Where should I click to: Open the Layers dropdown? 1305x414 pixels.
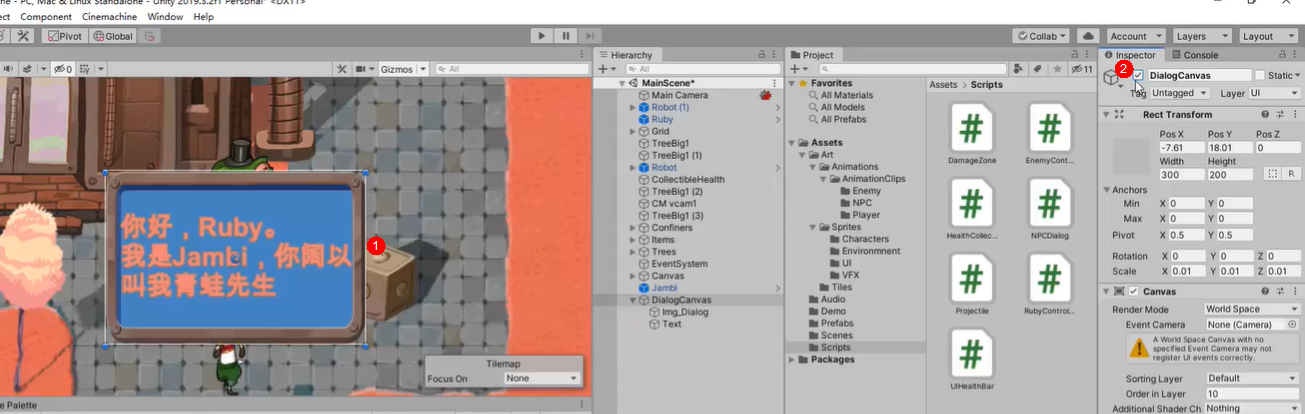[1201, 36]
